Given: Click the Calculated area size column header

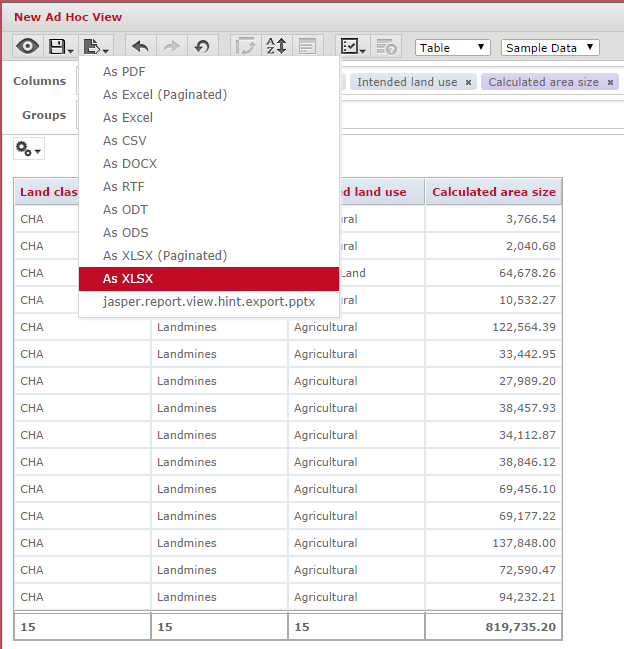Looking at the screenshot, I should (493, 192).
